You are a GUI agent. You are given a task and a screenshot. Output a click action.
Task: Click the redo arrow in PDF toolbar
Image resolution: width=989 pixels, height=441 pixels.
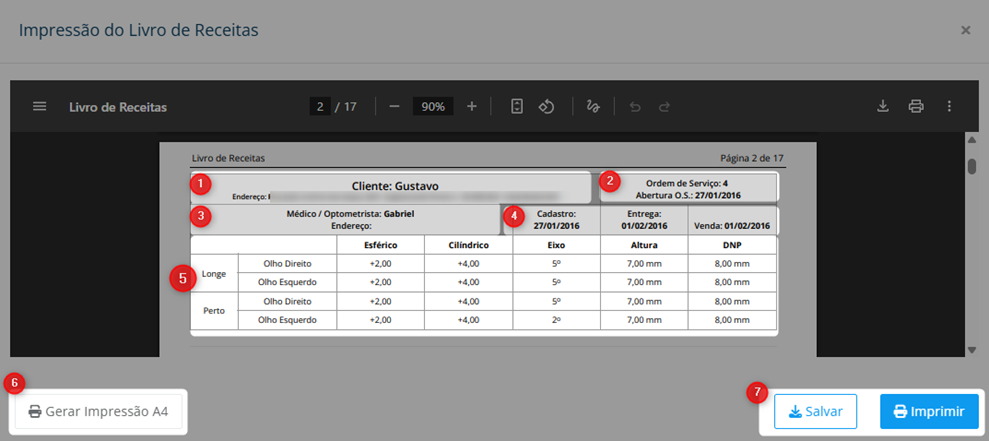664,107
